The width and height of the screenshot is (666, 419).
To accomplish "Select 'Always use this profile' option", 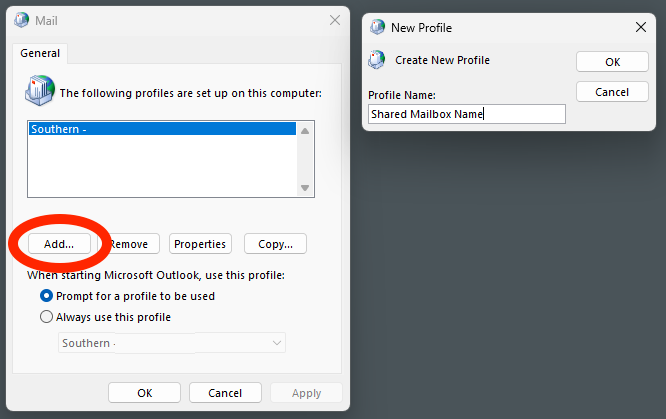I will pos(46,317).
